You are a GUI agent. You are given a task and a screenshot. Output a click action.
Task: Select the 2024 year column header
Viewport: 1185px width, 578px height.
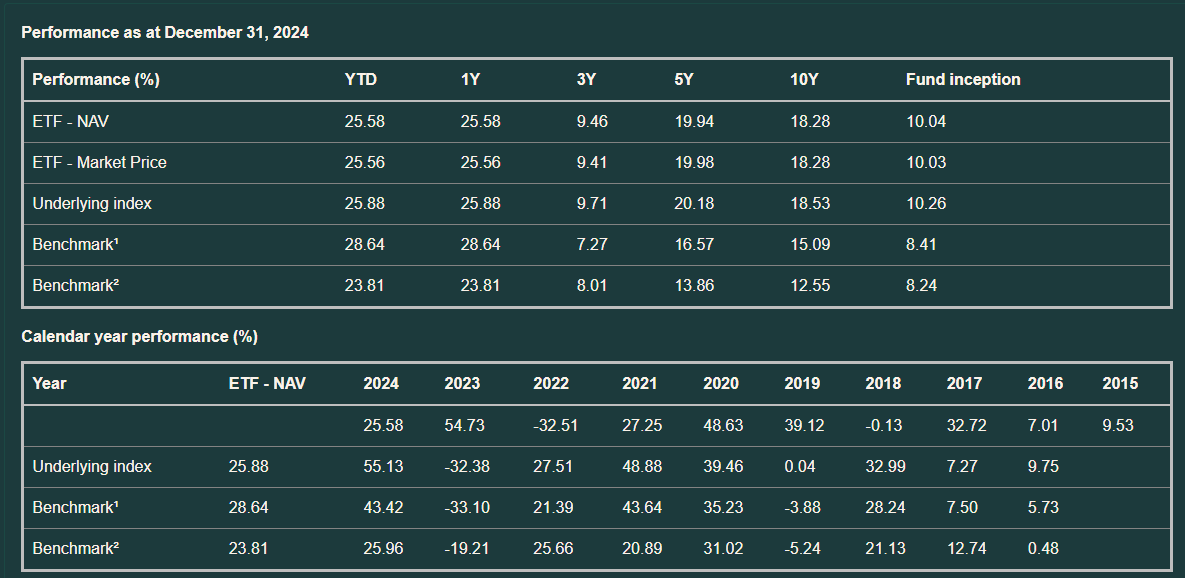click(x=381, y=383)
